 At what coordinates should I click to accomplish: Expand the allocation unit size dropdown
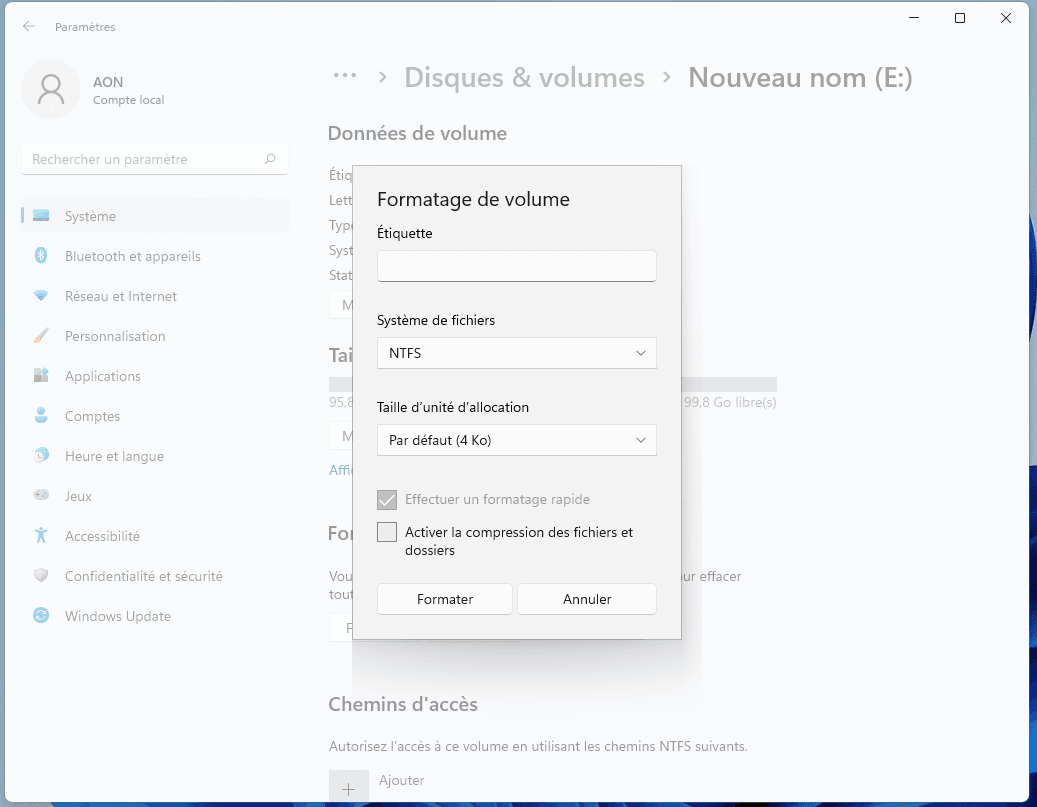tap(516, 440)
